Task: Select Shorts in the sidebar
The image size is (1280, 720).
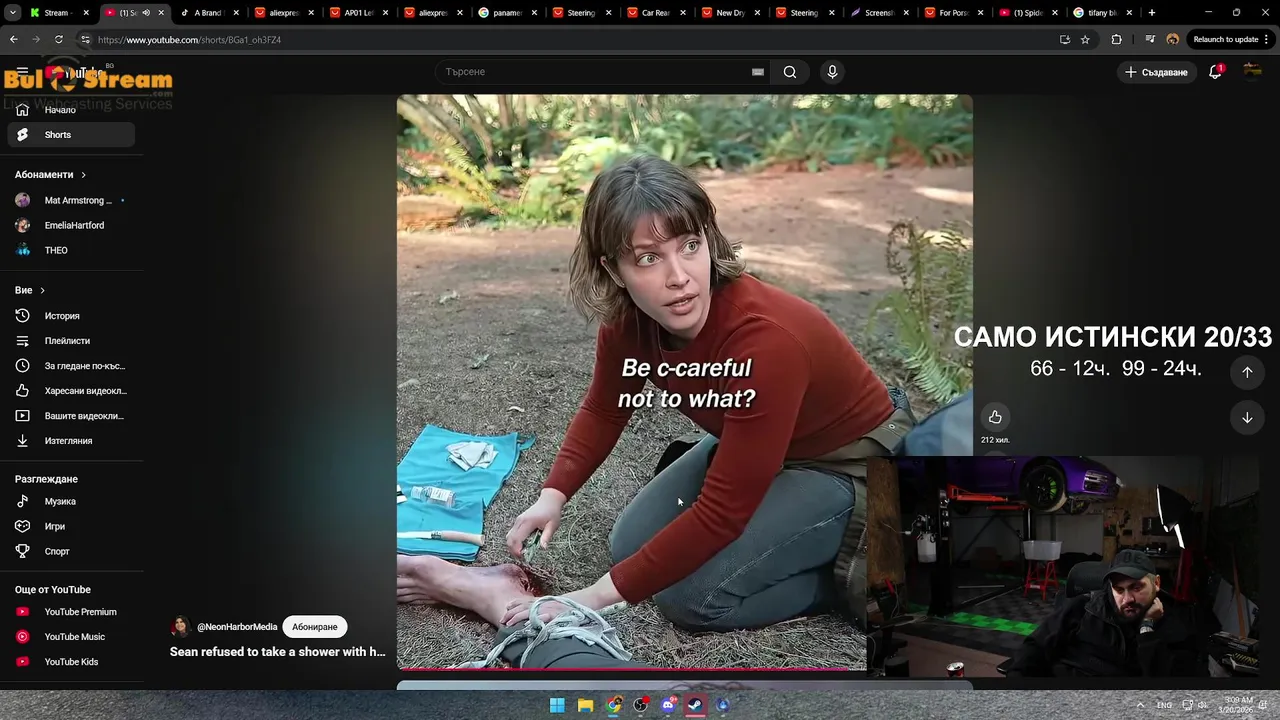Action: pos(71,135)
